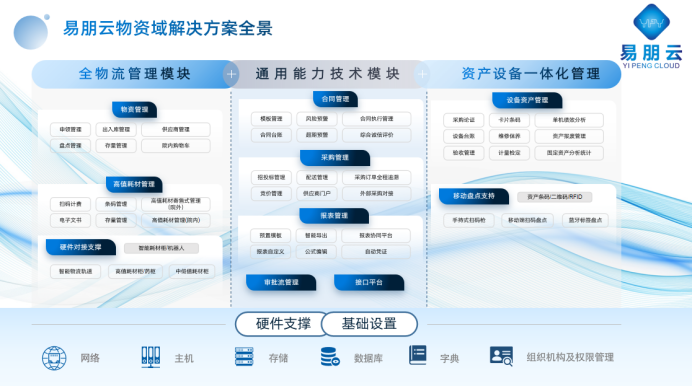Click the 条码管理 box
This screenshot has height=387, width=692.
click(116, 204)
